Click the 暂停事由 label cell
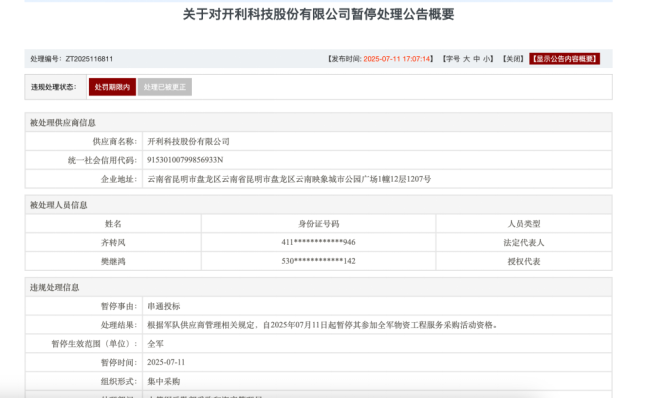The height and width of the screenshot is (398, 645). coord(84,306)
